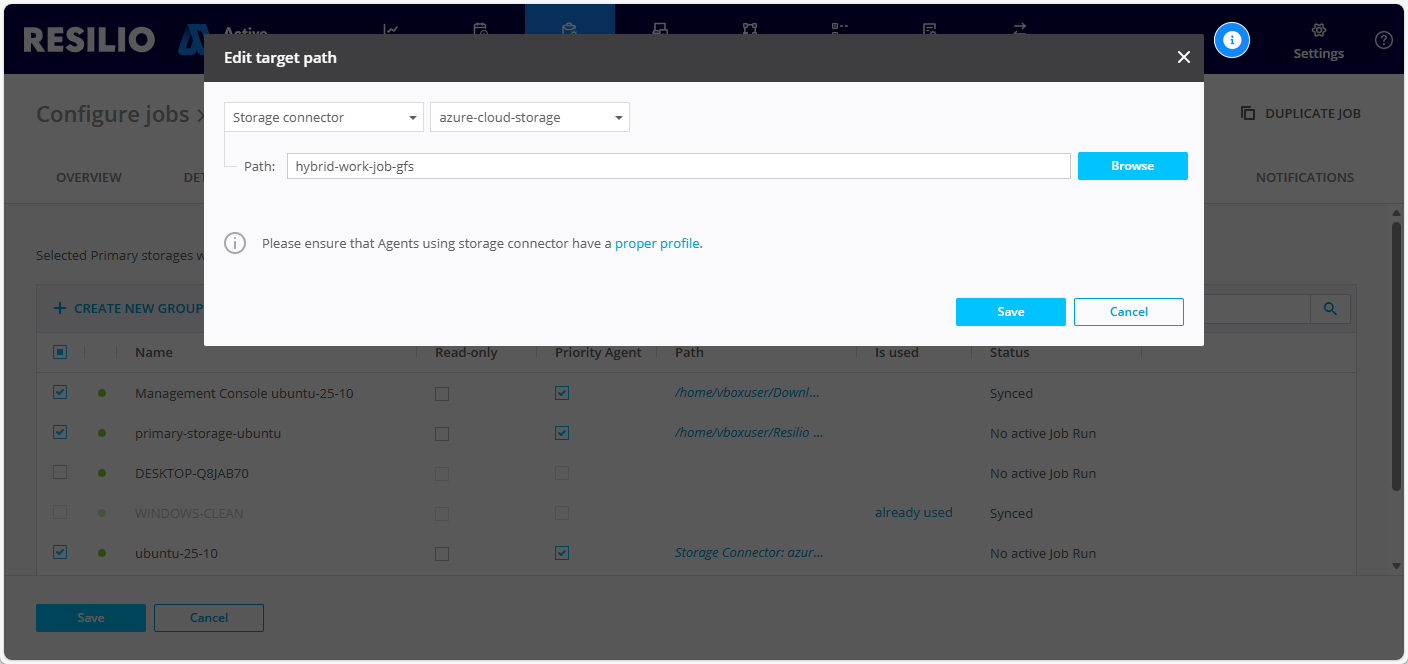Screen dimensions: 1408x664
Task: Click the Duplicate Job icon
Action: tap(1248, 113)
